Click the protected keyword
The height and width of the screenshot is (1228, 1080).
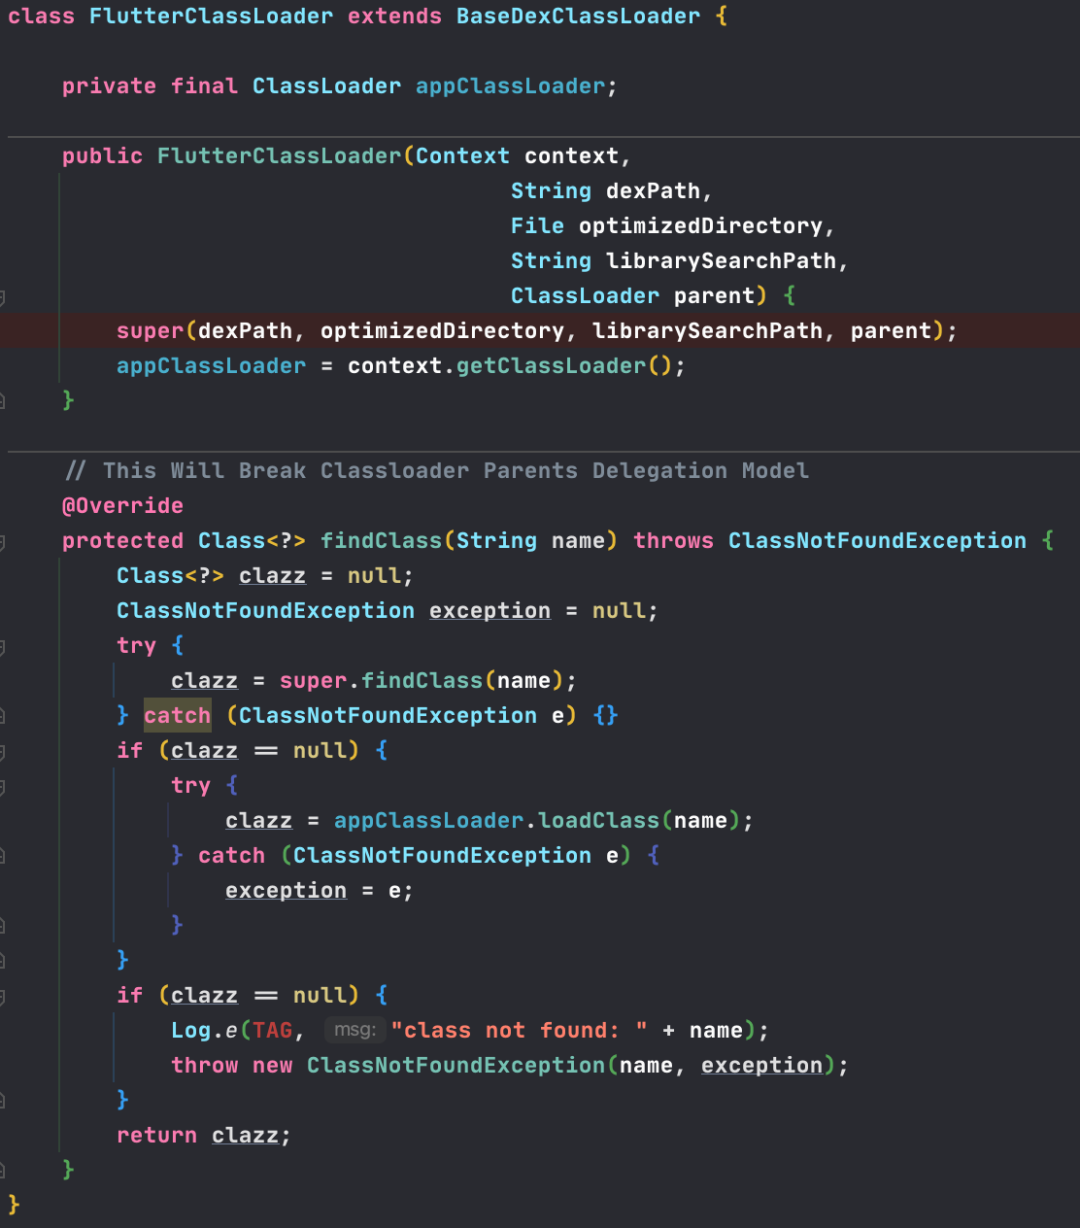122,542
